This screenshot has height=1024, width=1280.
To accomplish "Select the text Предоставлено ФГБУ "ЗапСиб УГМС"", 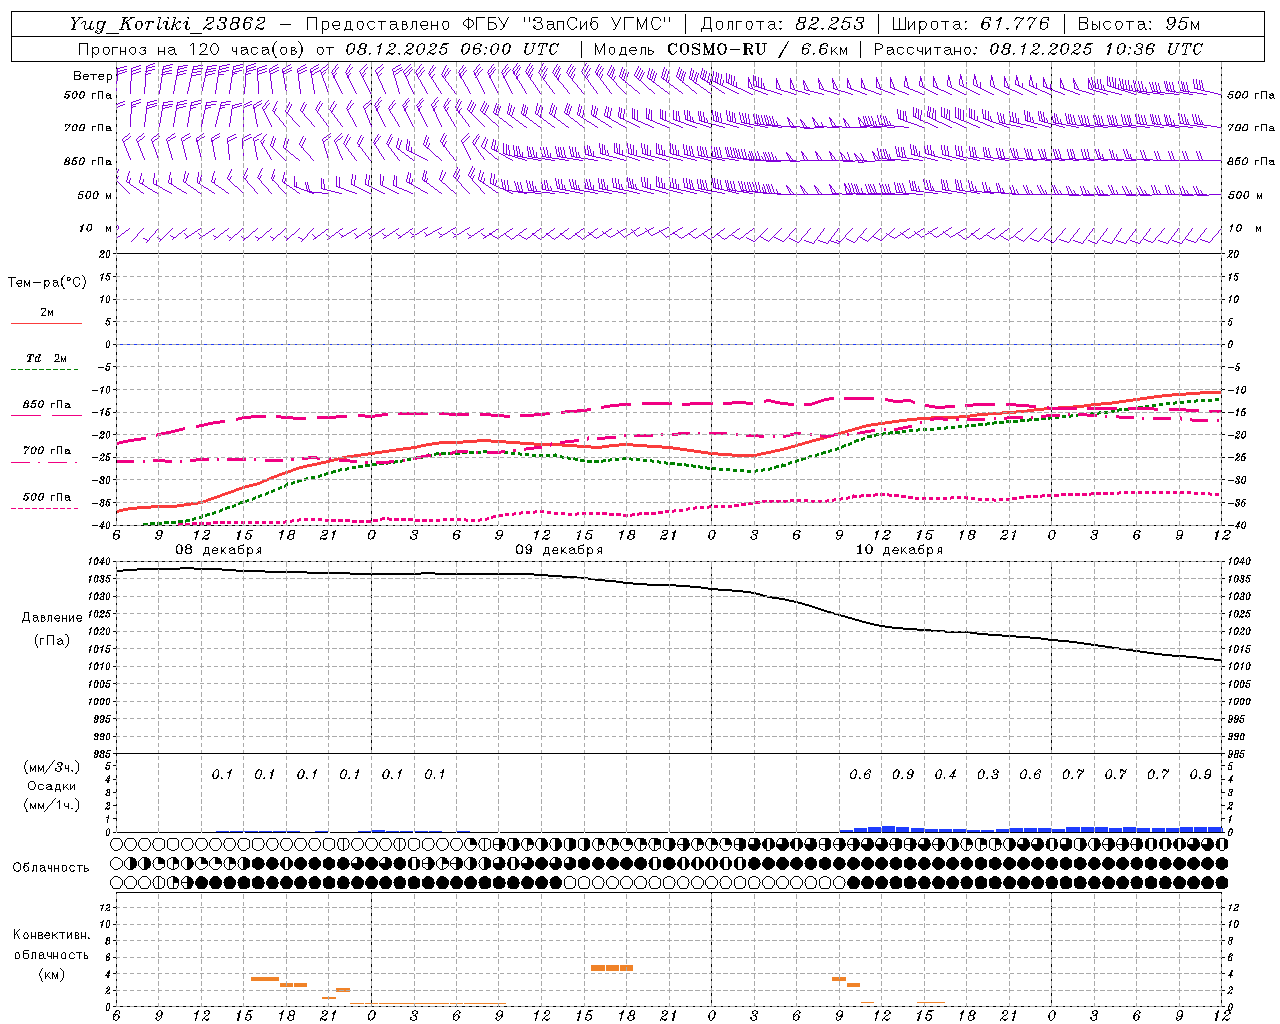I will 488,24.
